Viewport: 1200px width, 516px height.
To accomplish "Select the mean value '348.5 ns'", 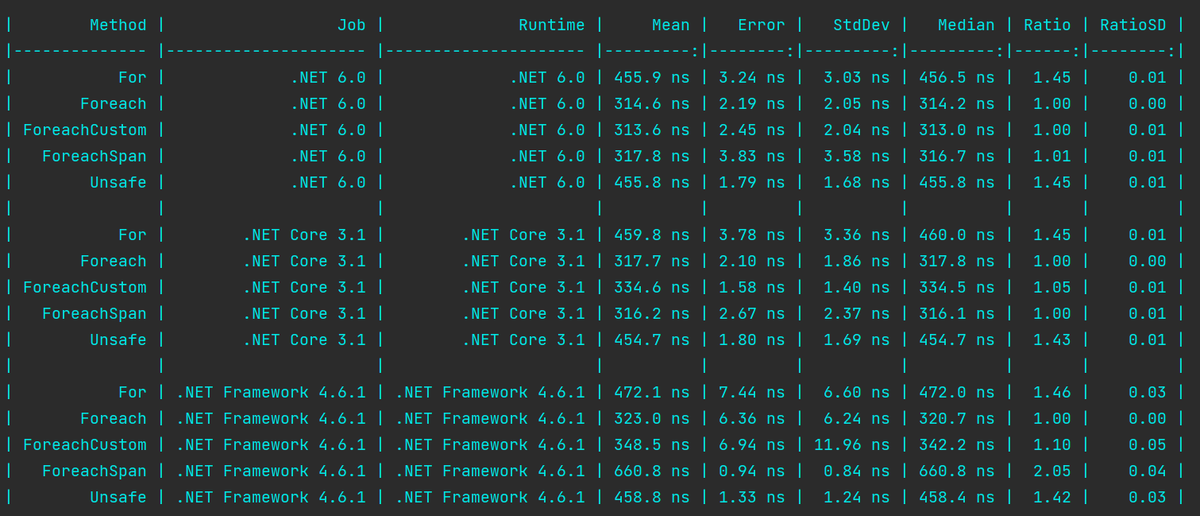I will tap(651, 444).
